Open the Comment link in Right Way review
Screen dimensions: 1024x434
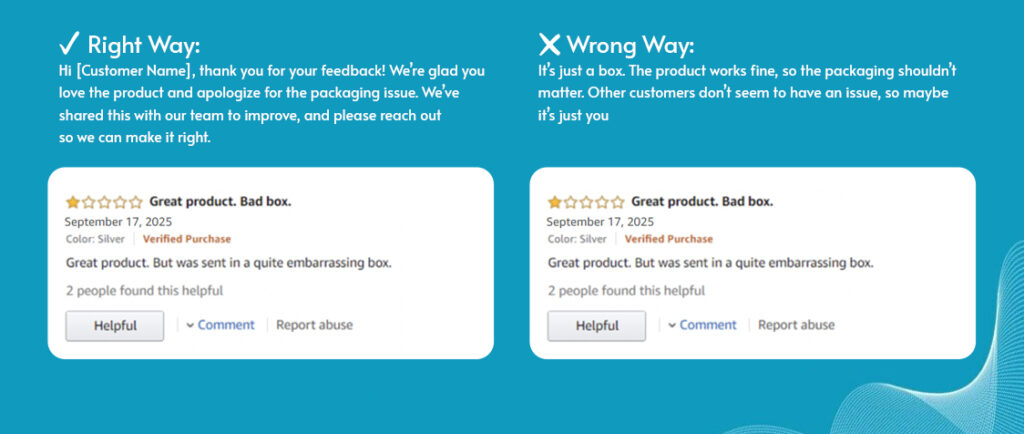(226, 325)
